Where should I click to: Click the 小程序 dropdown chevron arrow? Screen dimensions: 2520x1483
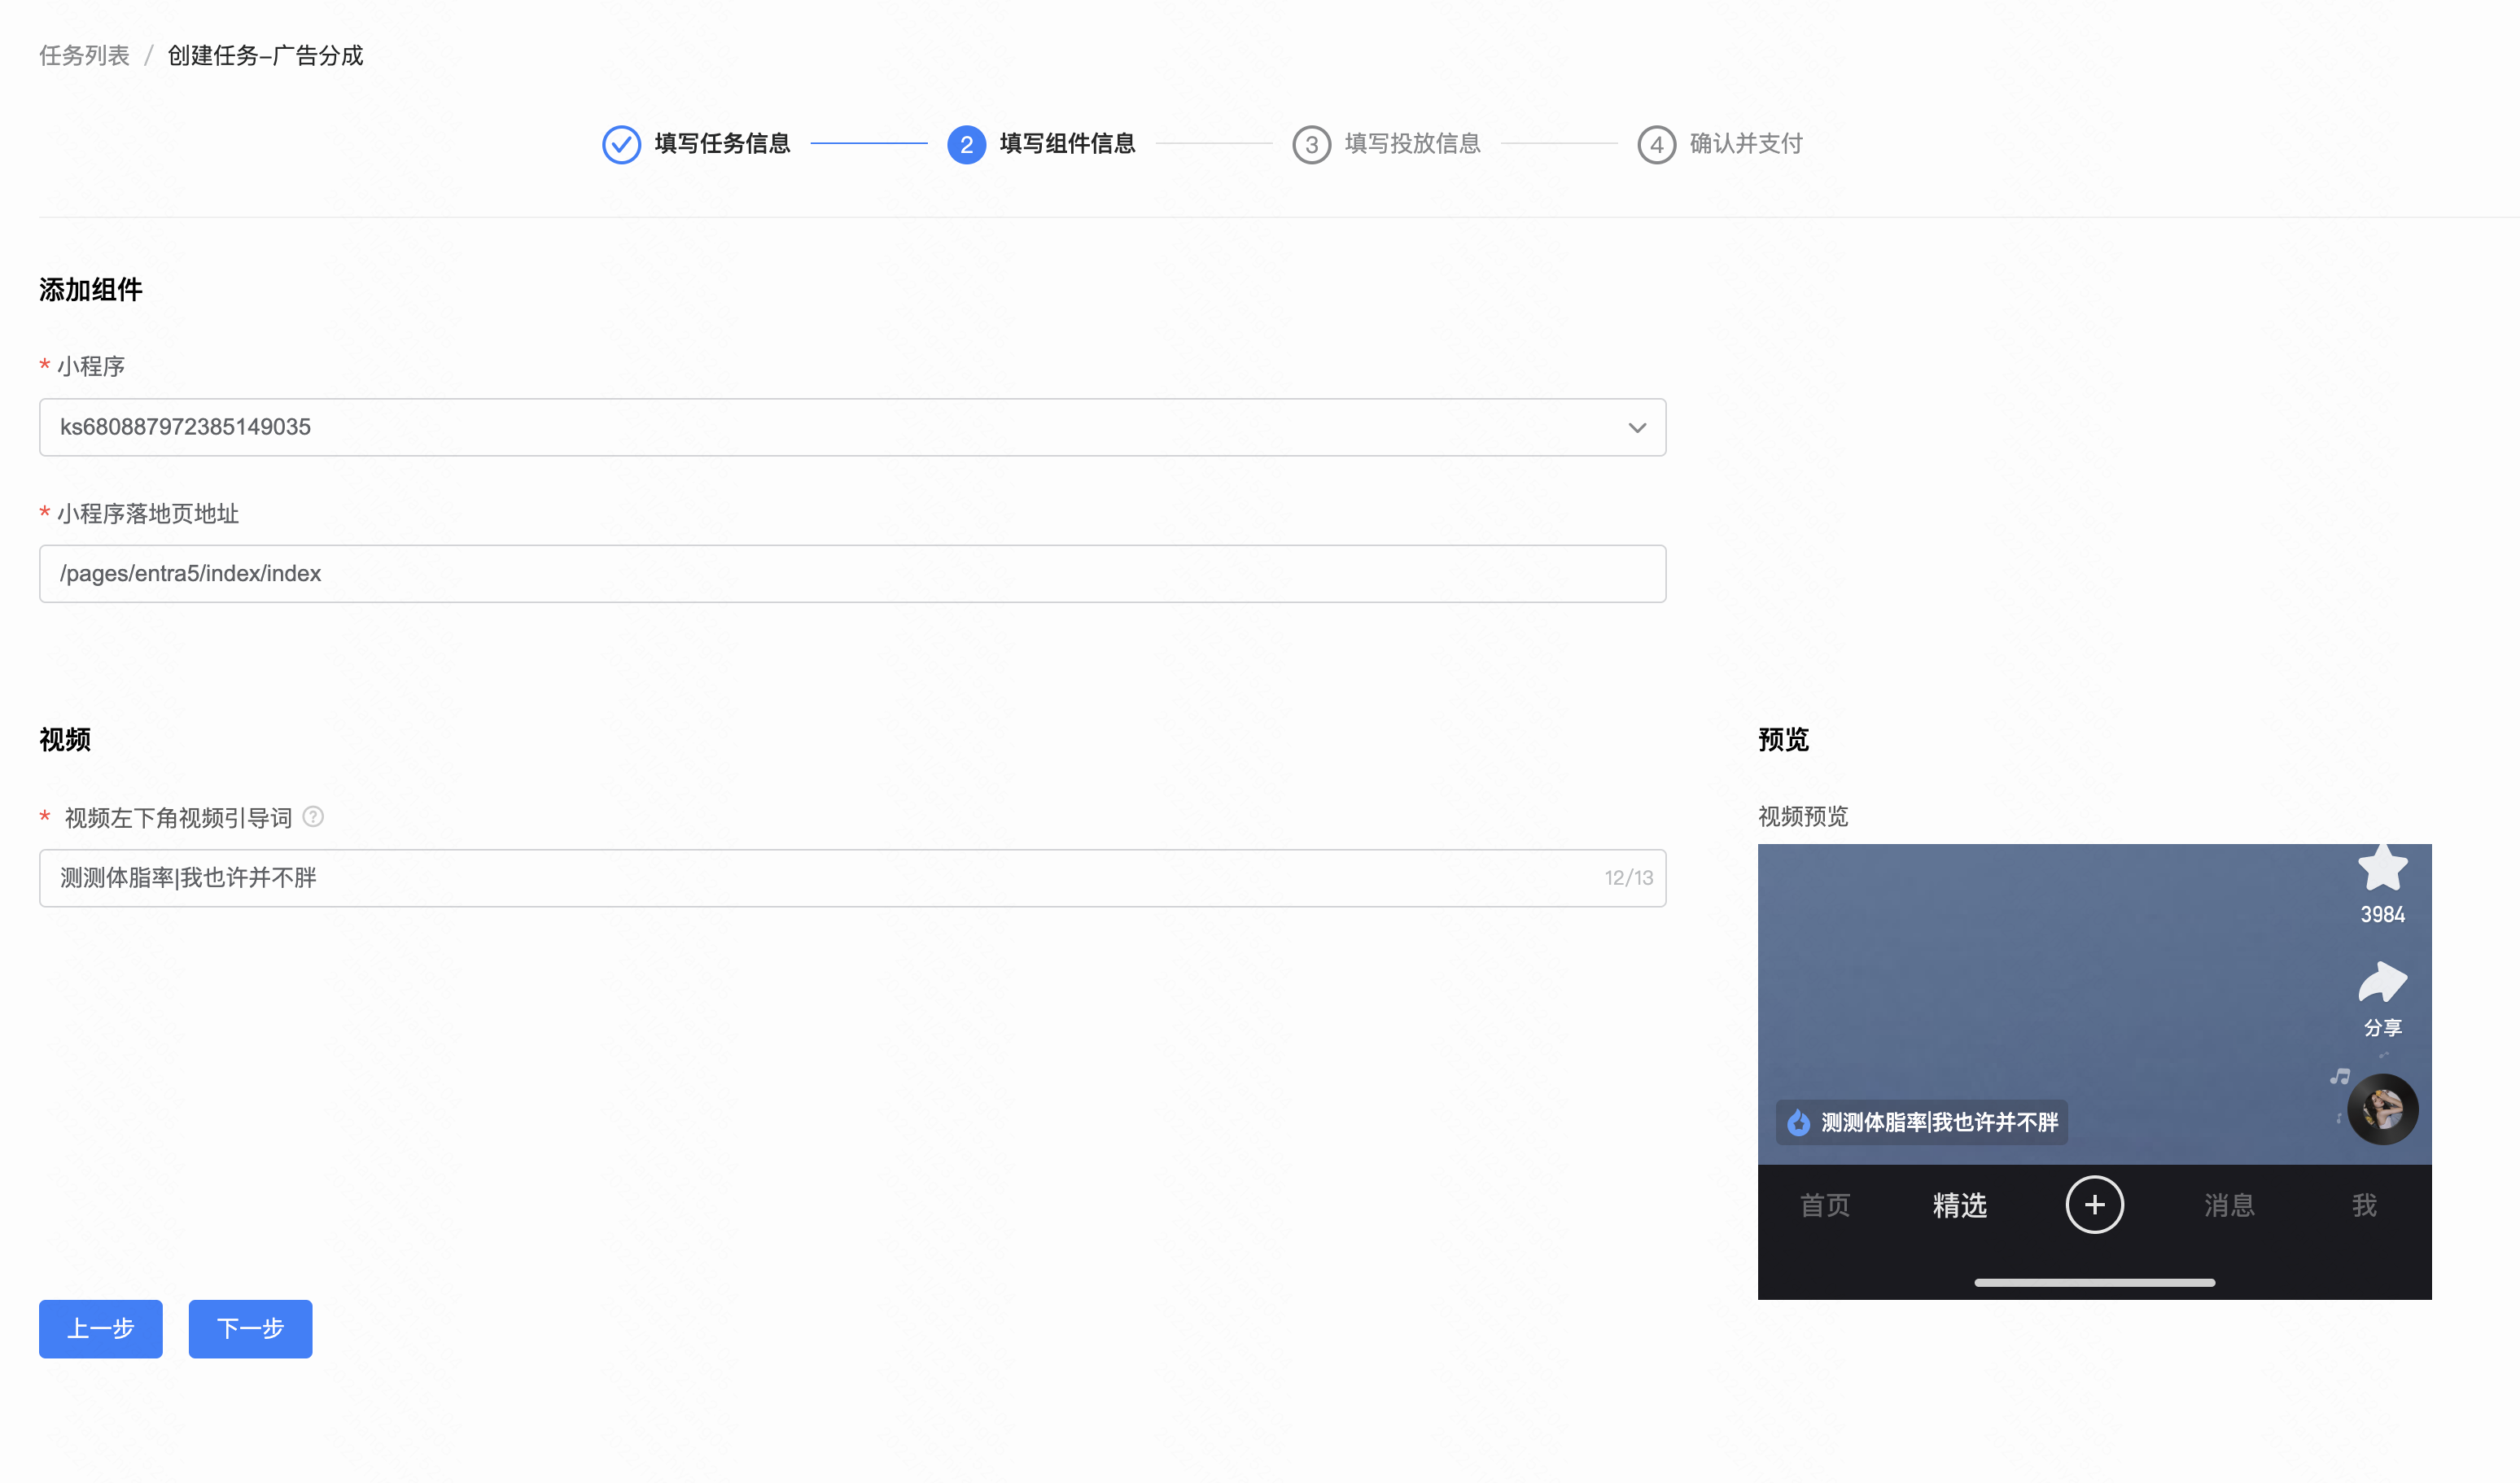click(1636, 427)
